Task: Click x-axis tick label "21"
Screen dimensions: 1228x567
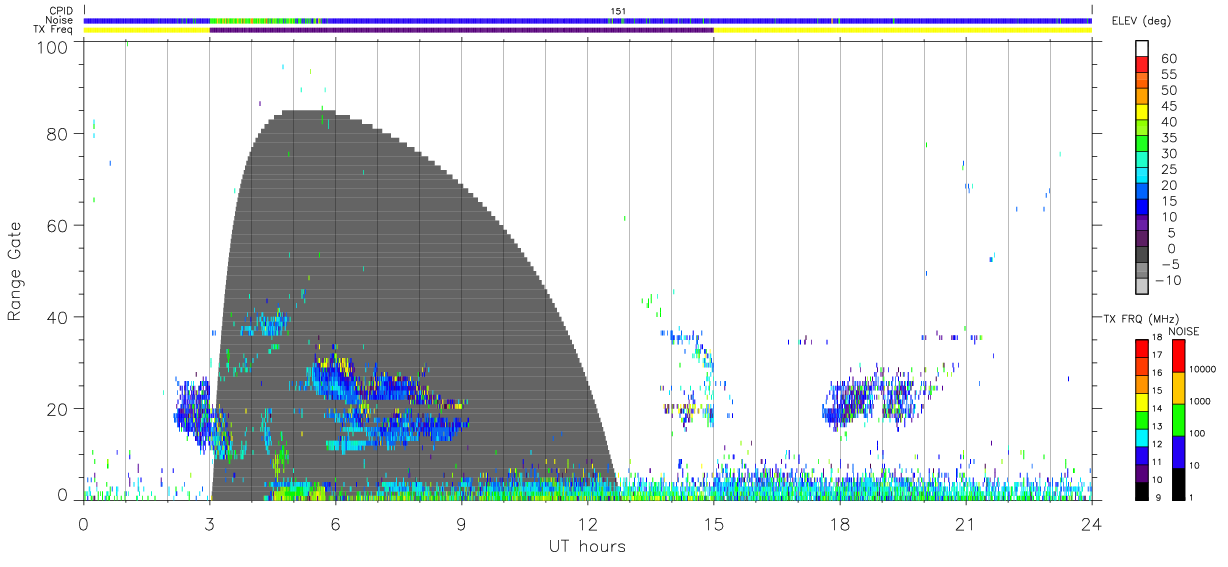Action: 965,523
